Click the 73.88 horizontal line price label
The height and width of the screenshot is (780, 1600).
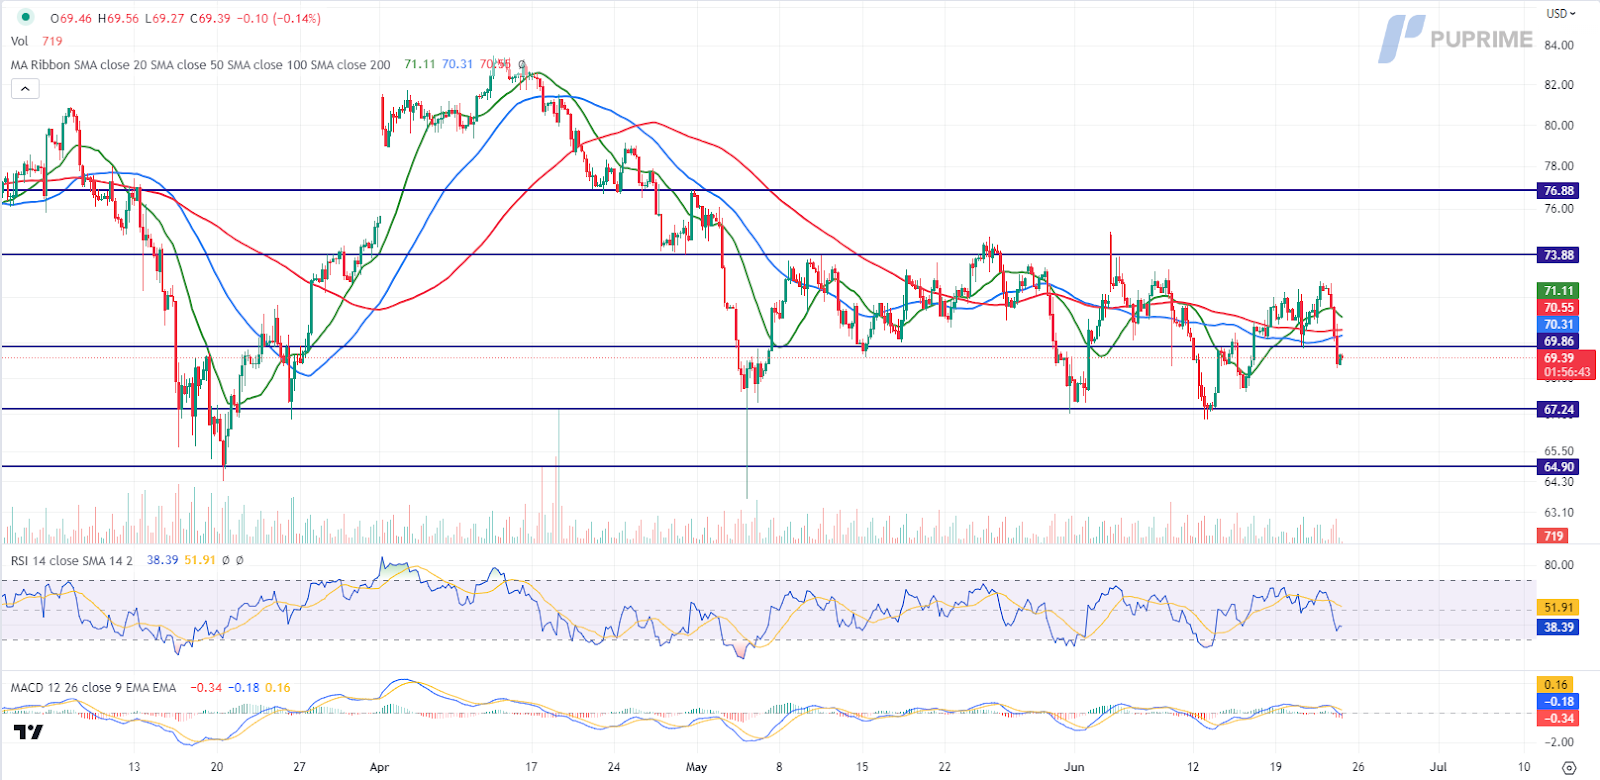(x=1558, y=255)
